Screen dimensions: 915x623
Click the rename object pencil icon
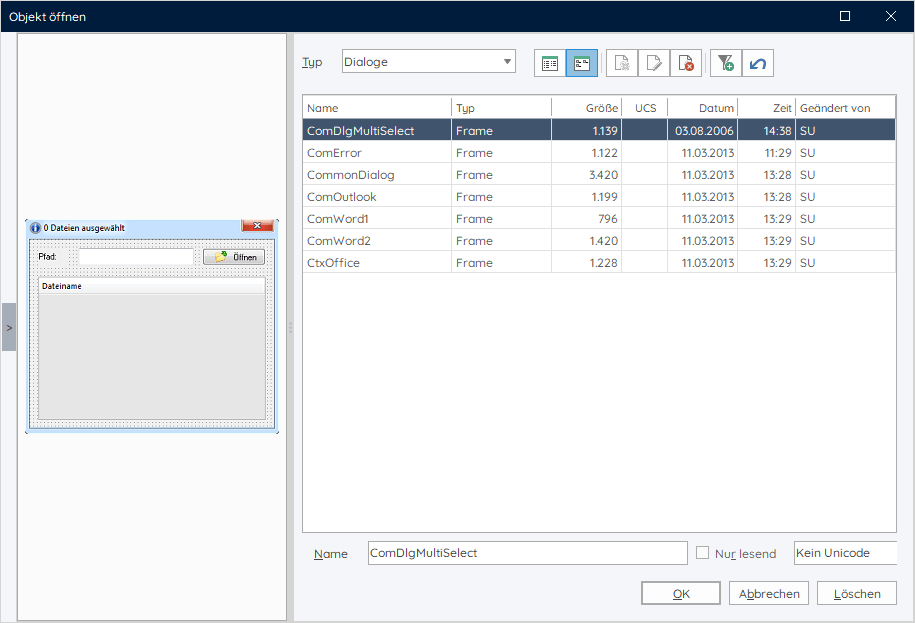(x=654, y=63)
